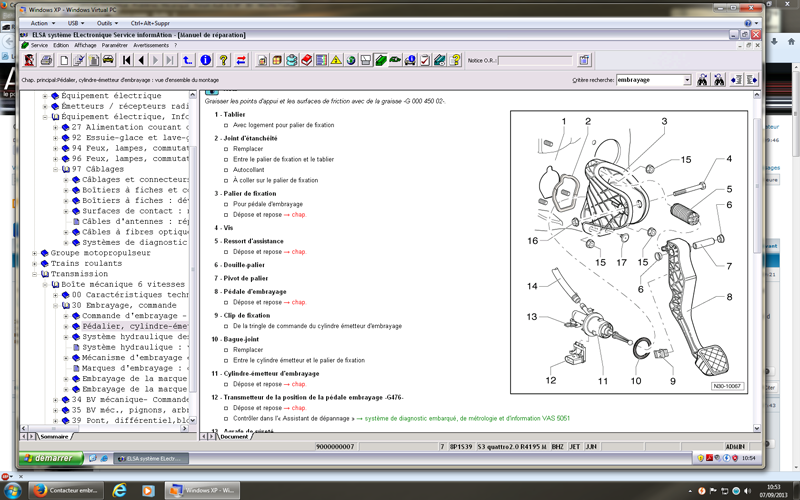Image resolution: width=800 pixels, height=500 pixels.
Task: Click the wiring diagram columns icon
Action: (321, 60)
